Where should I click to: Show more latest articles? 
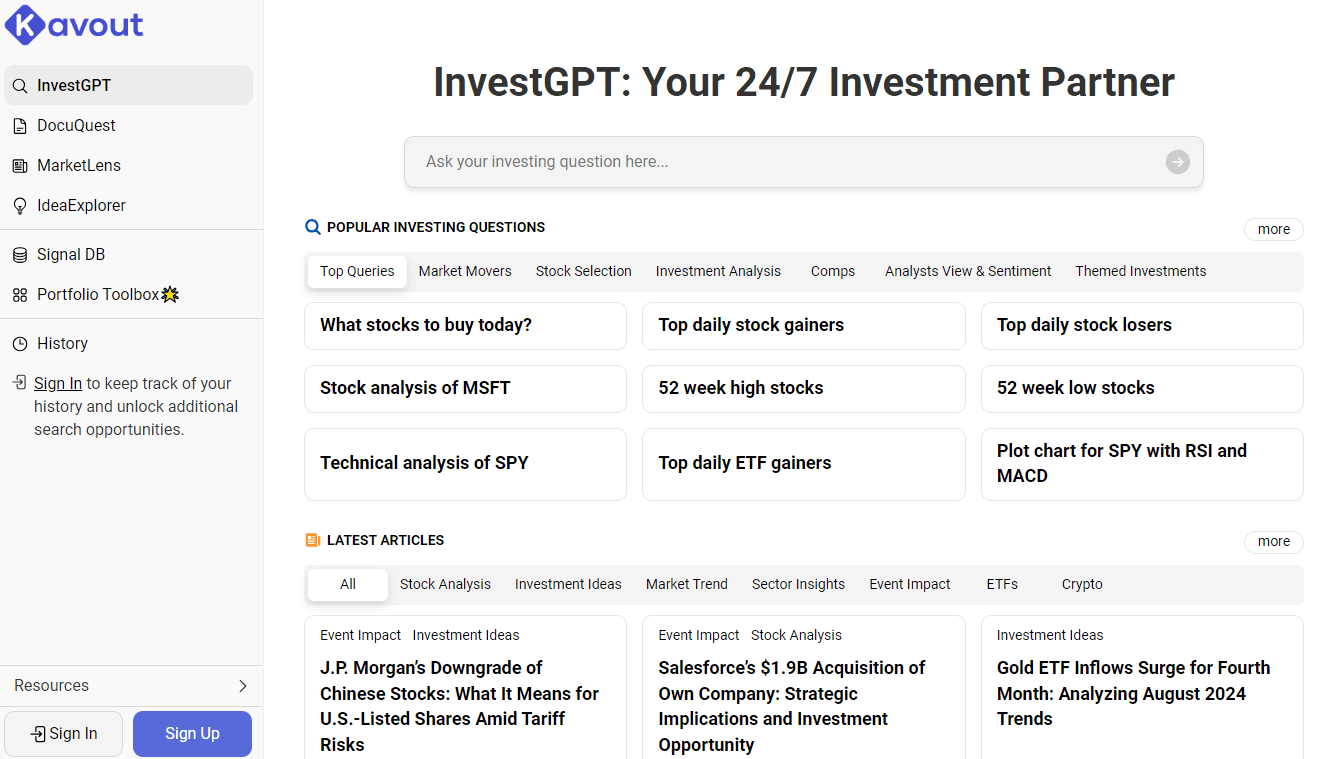[x=1273, y=541]
